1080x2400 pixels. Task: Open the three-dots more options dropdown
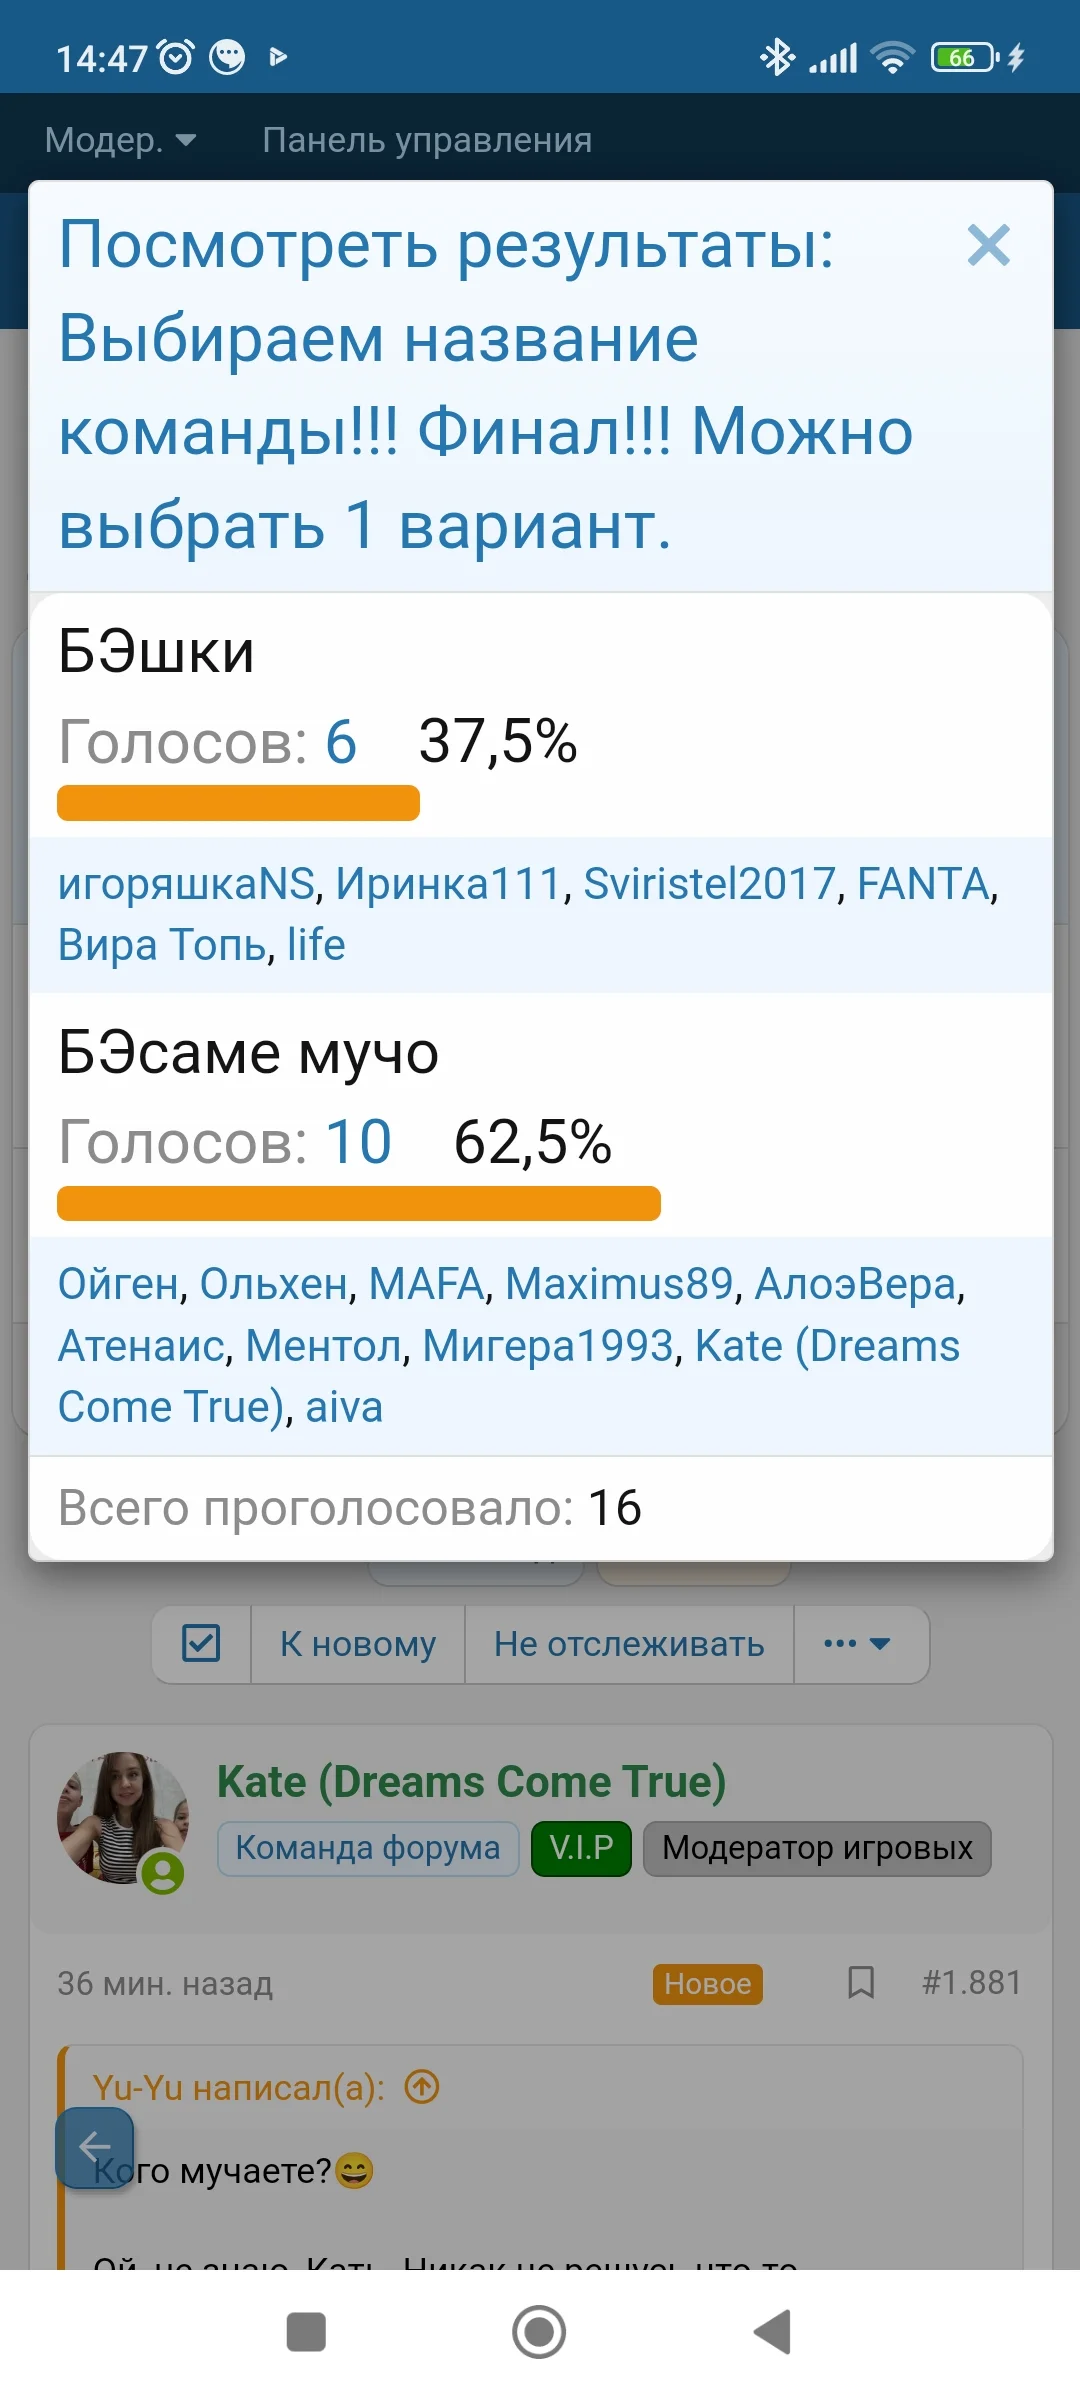coord(857,1644)
